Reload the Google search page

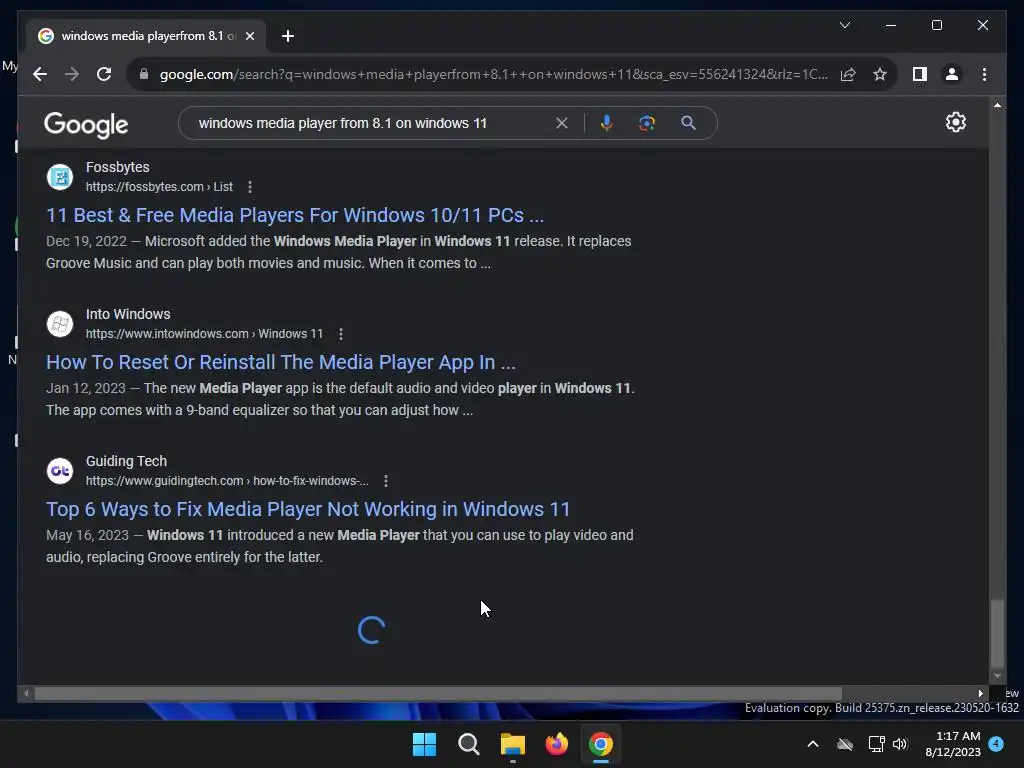(x=104, y=74)
